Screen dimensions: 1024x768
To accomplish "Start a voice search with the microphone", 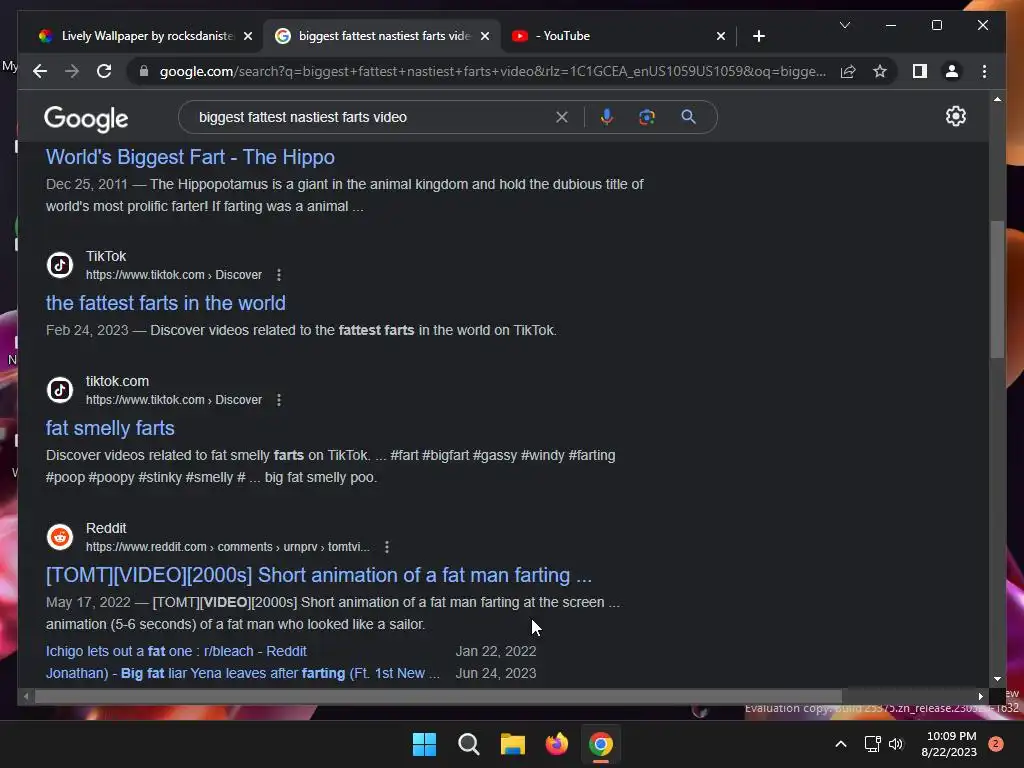I will pos(607,117).
